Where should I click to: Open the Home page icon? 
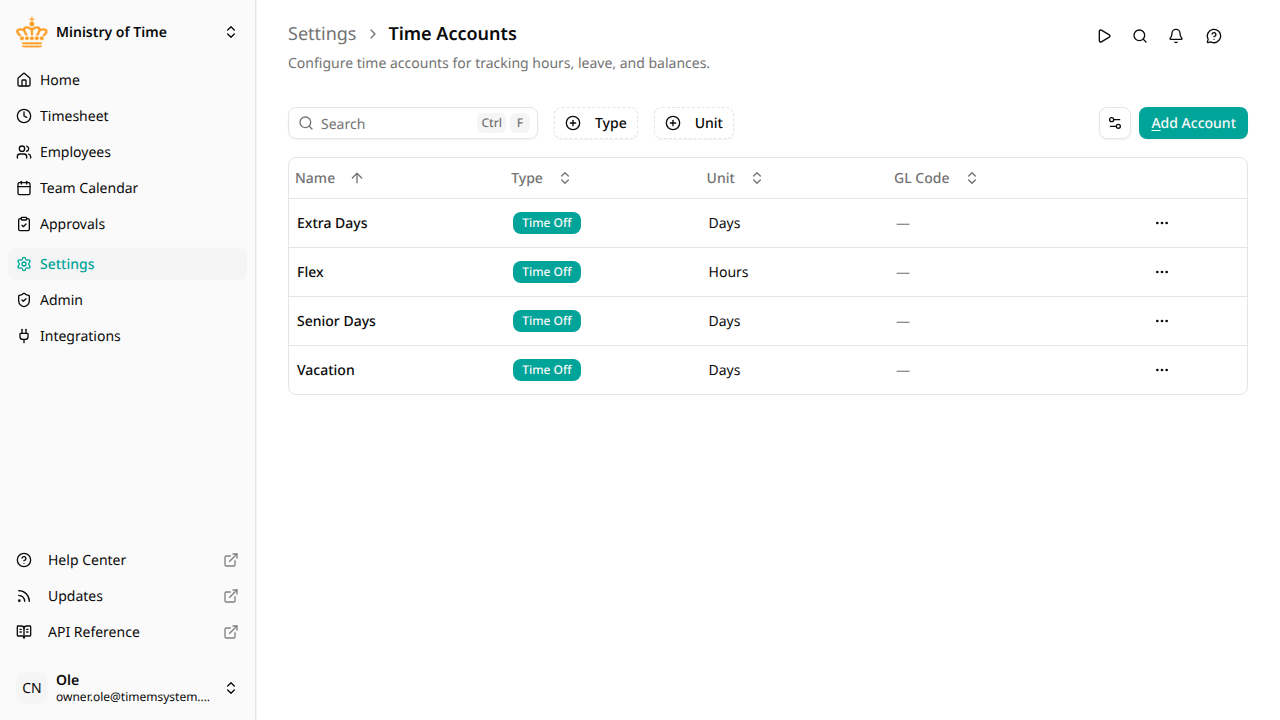coord(24,80)
